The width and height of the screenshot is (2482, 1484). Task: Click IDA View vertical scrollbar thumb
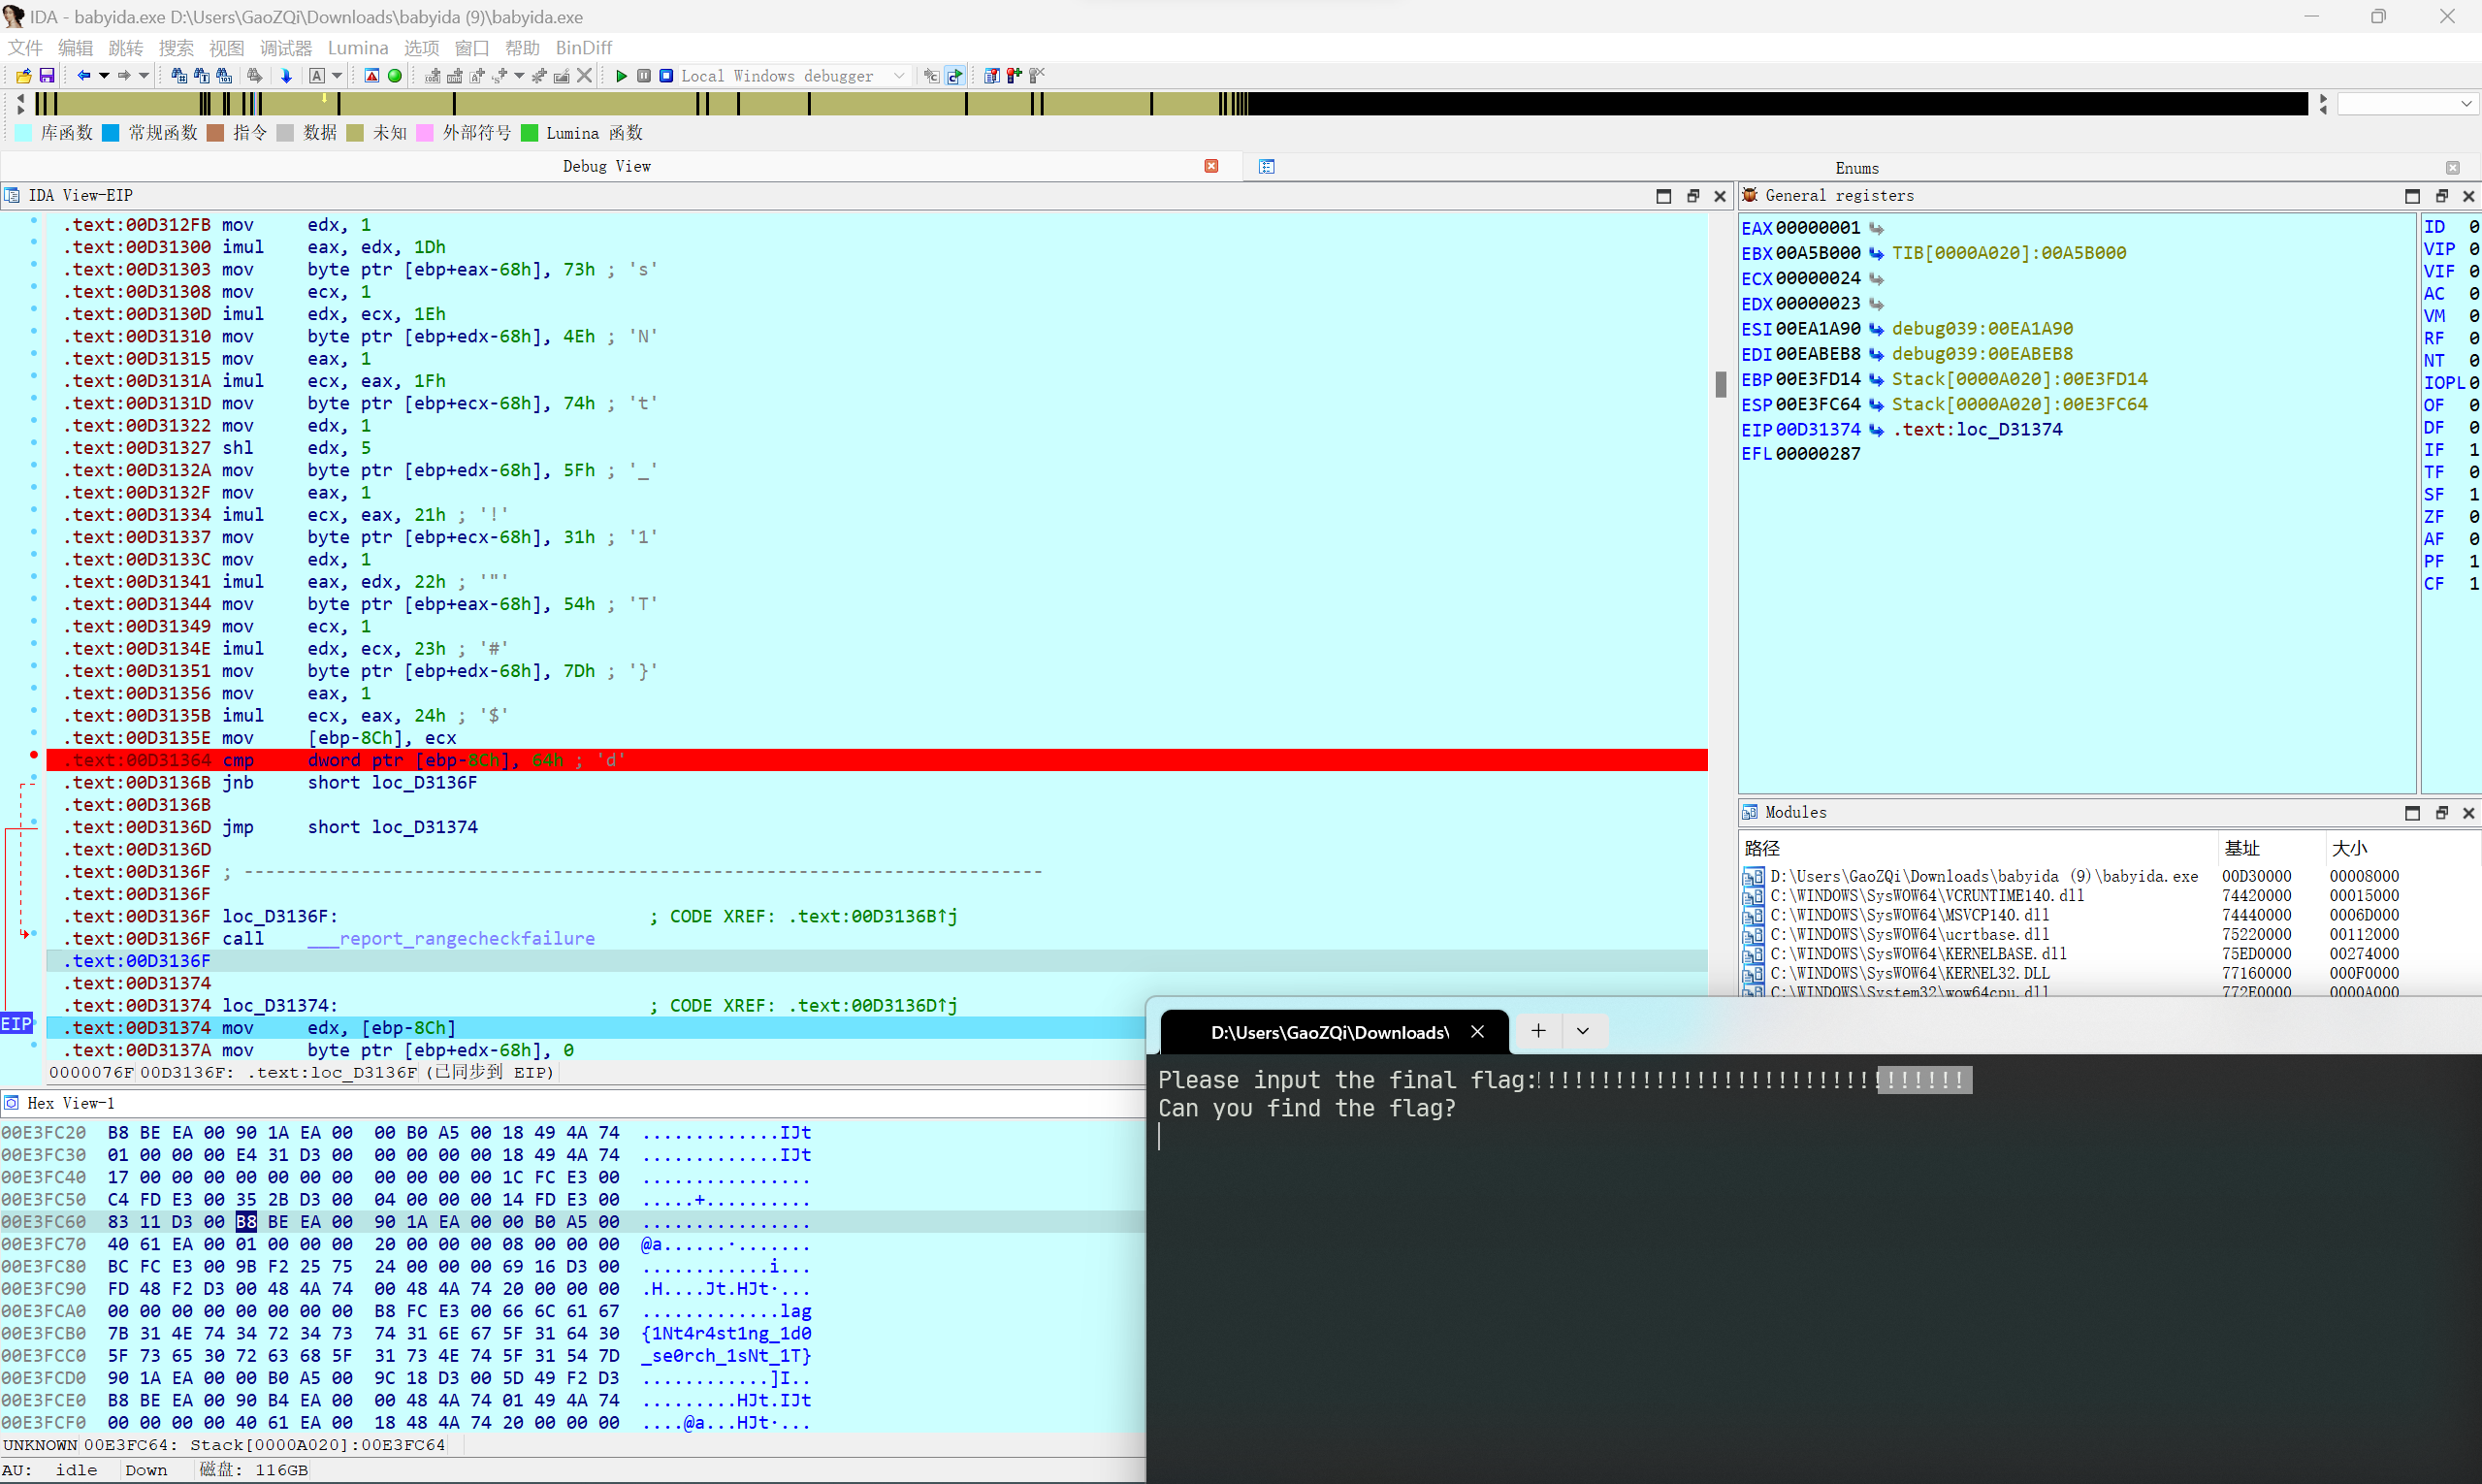tap(1720, 384)
